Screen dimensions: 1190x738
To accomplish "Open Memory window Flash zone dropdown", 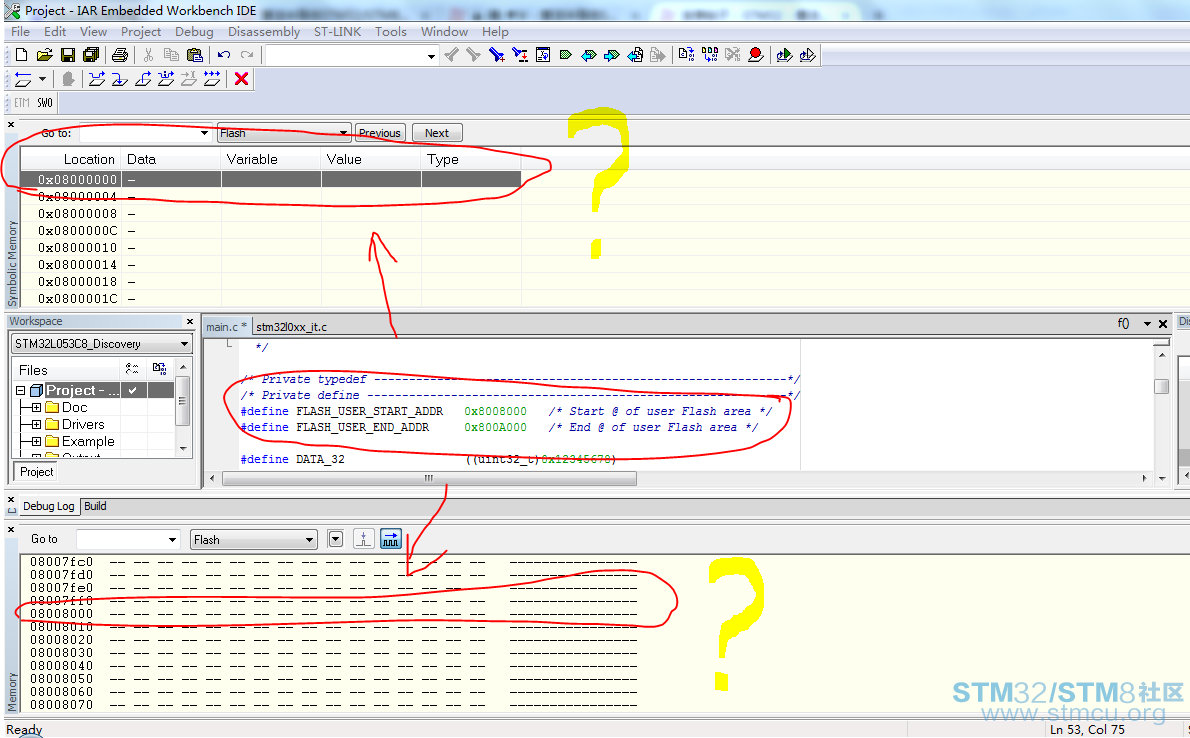I will pyautogui.click(x=309, y=540).
